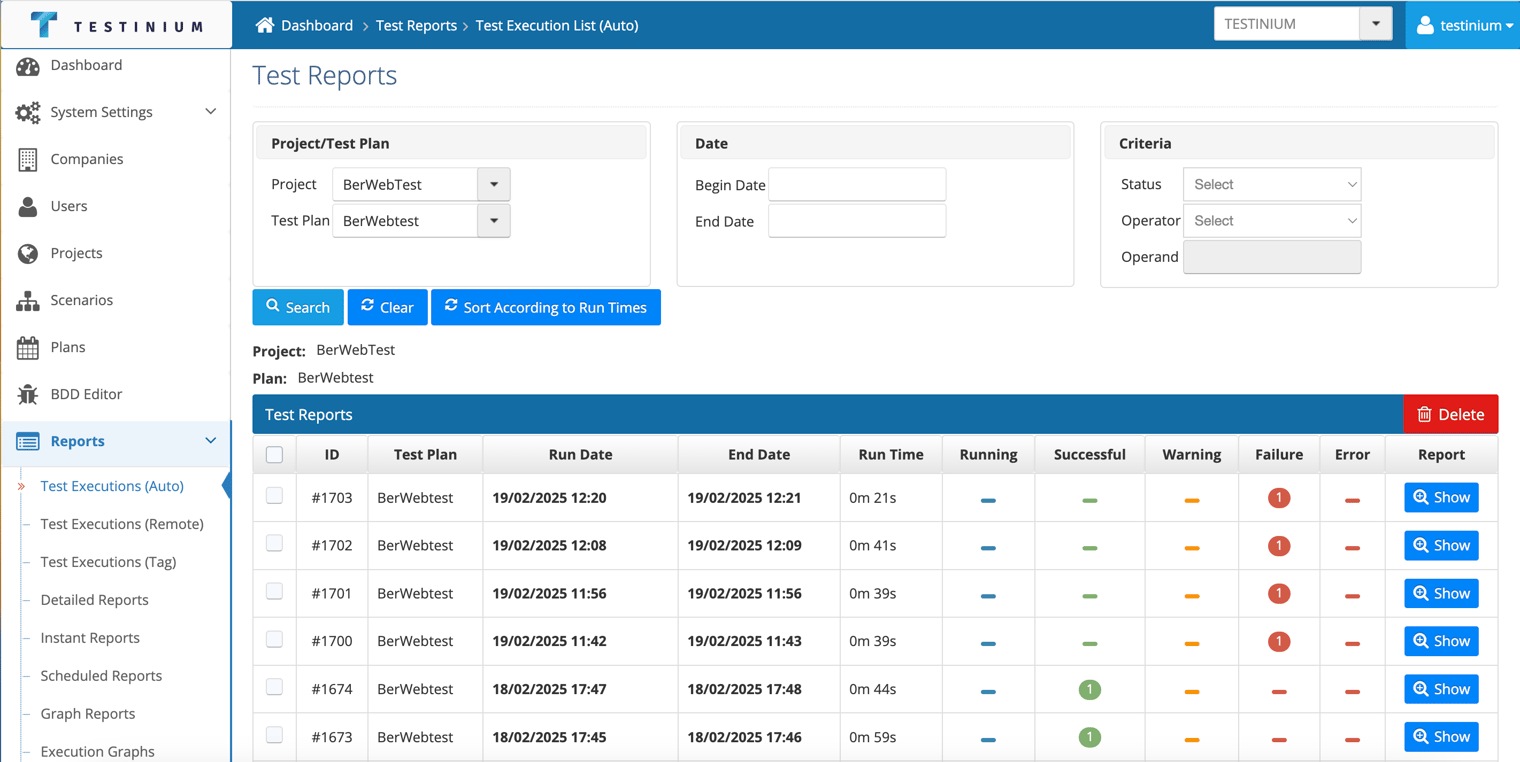This screenshot has height=762, width=1520.
Task: Click the Companies building icon
Action: click(28, 159)
